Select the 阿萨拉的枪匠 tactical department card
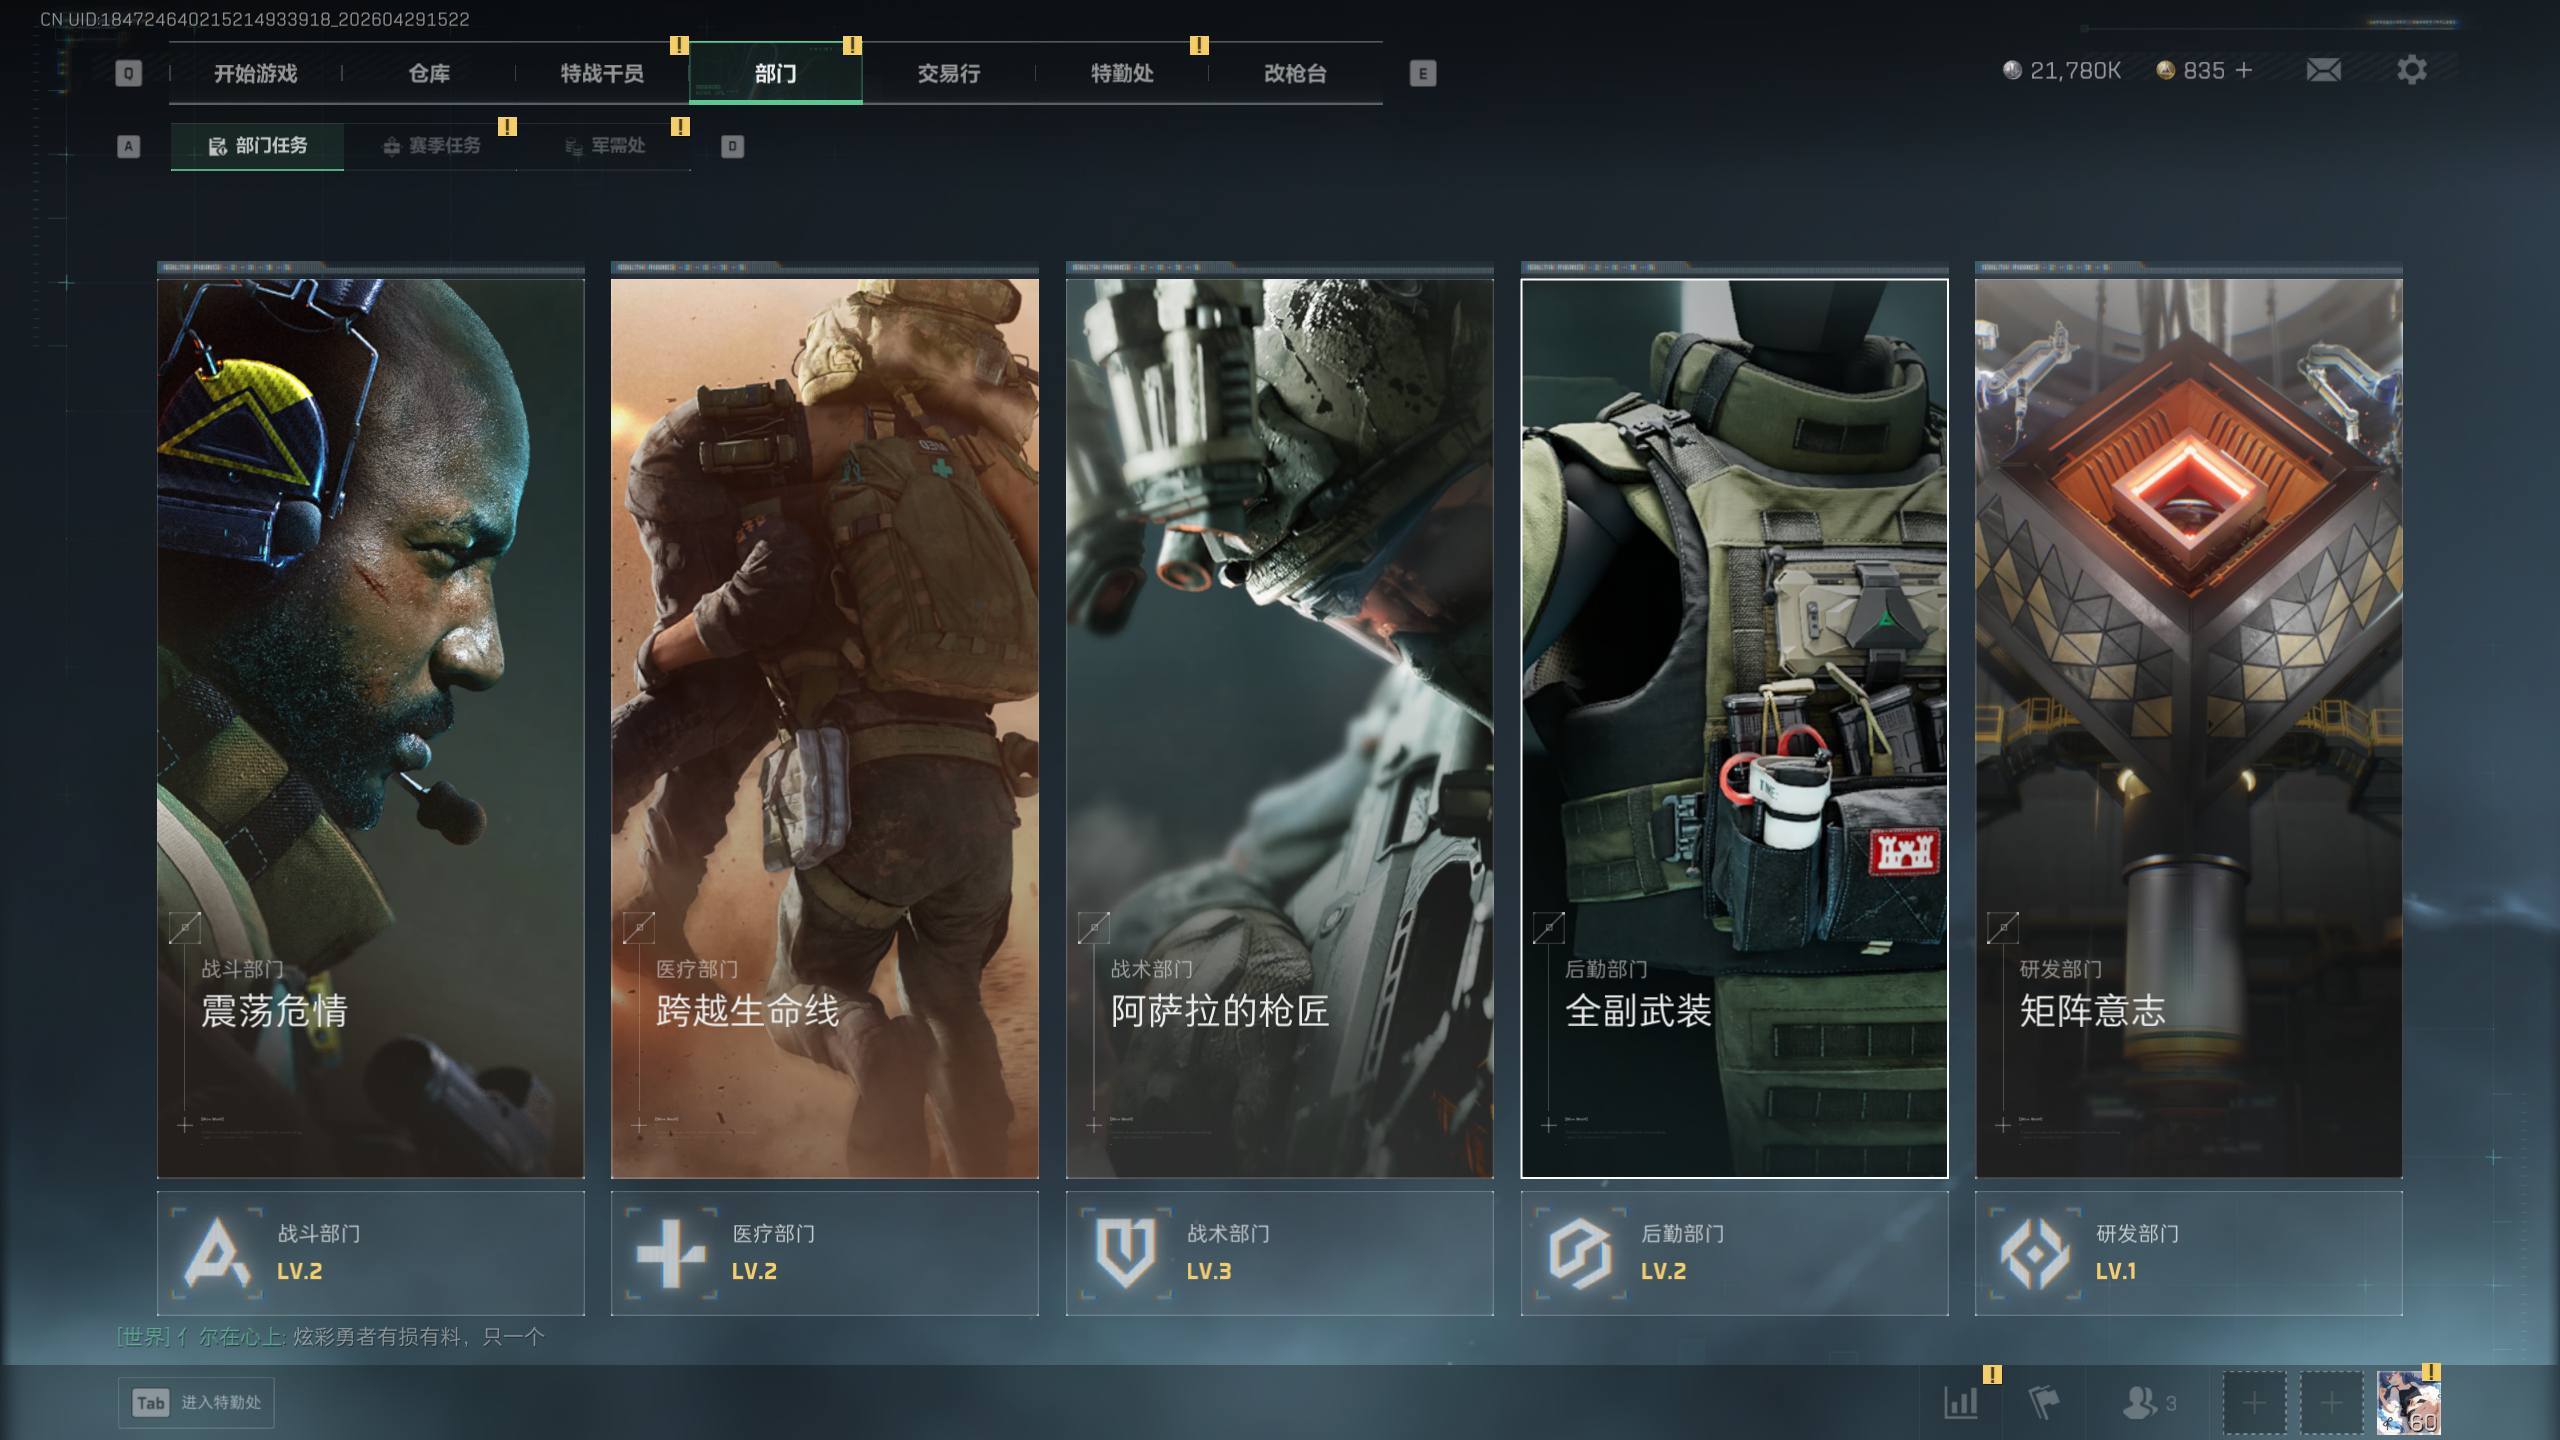This screenshot has height=1440, width=2560. tap(1279, 728)
